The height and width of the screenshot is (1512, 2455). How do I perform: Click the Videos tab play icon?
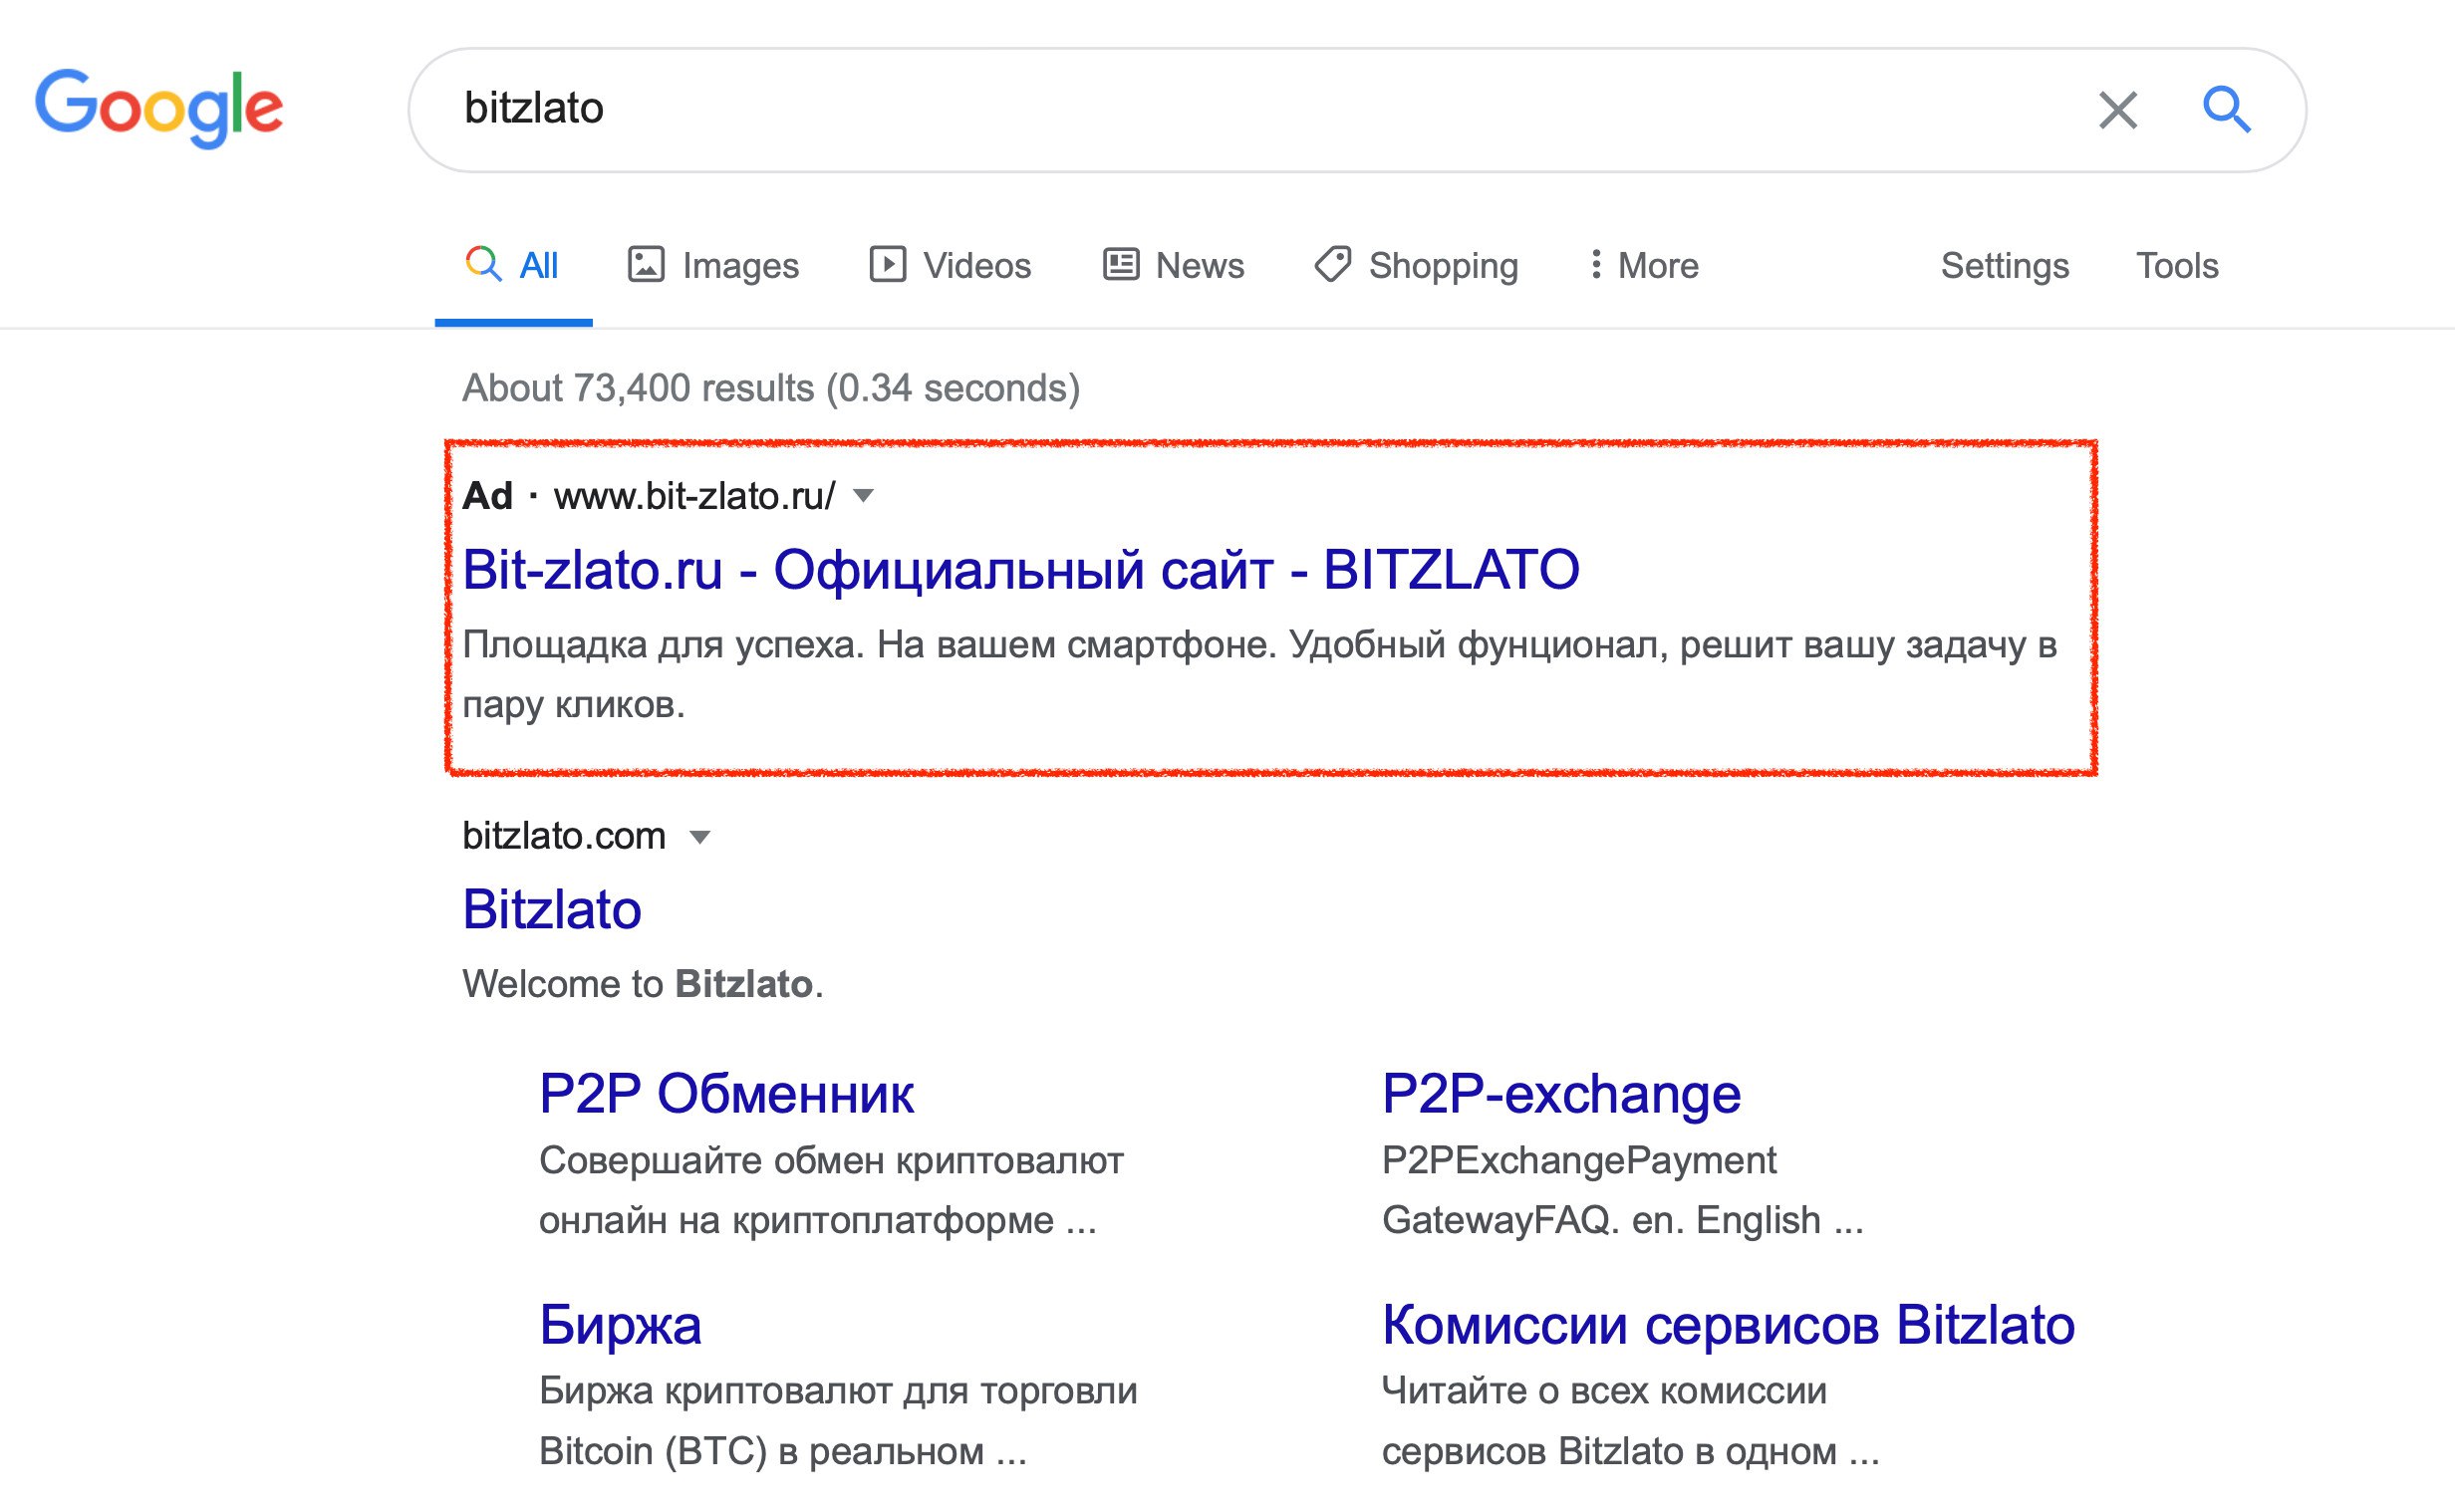[x=887, y=265]
